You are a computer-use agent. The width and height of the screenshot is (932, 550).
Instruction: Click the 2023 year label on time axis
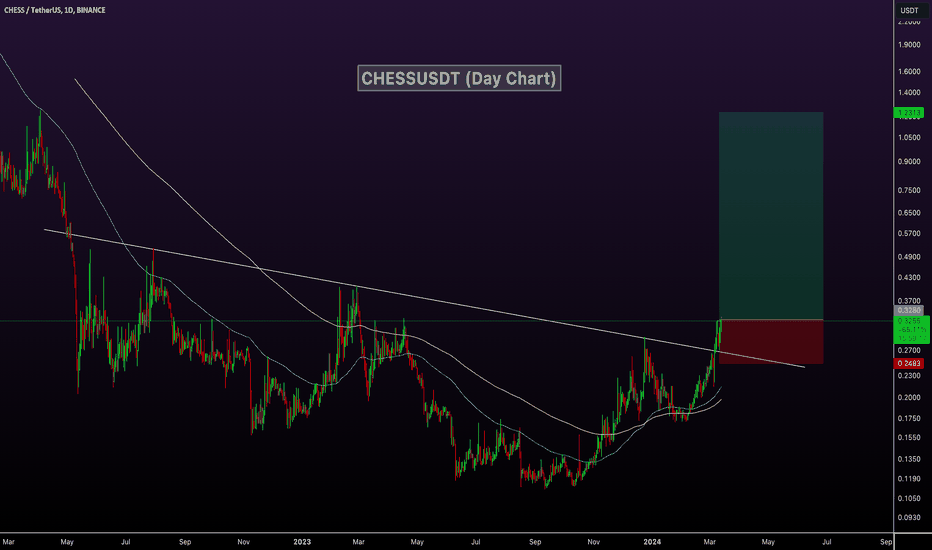click(x=302, y=542)
